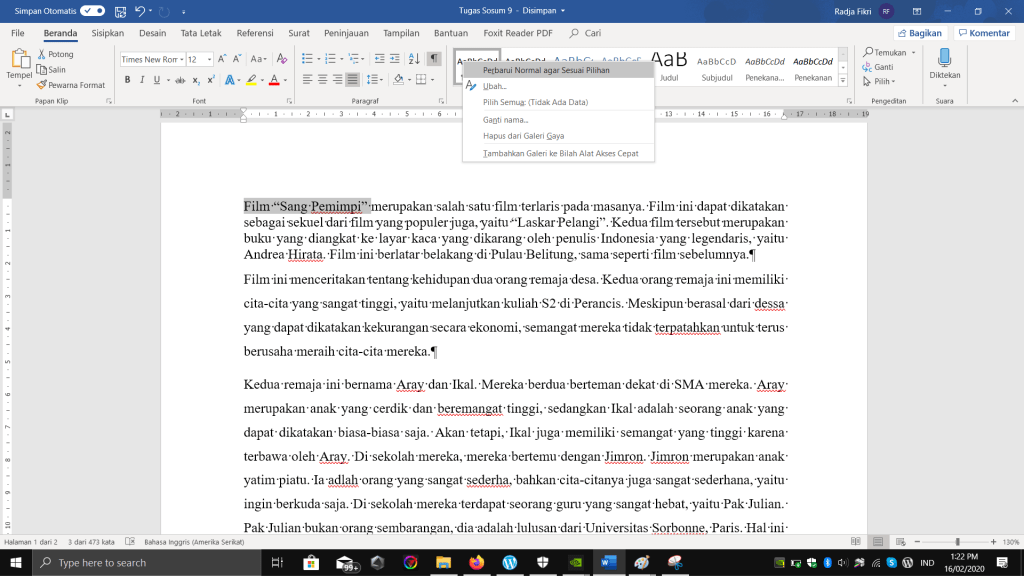
Task: Click the bulleted list icon
Action: click(x=309, y=59)
